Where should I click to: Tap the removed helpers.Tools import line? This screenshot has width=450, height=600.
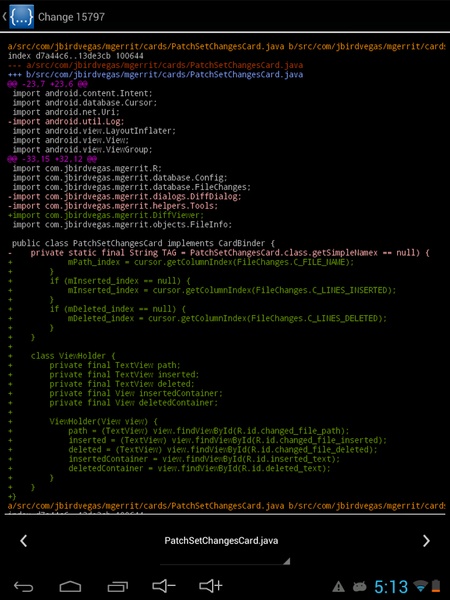point(113,206)
